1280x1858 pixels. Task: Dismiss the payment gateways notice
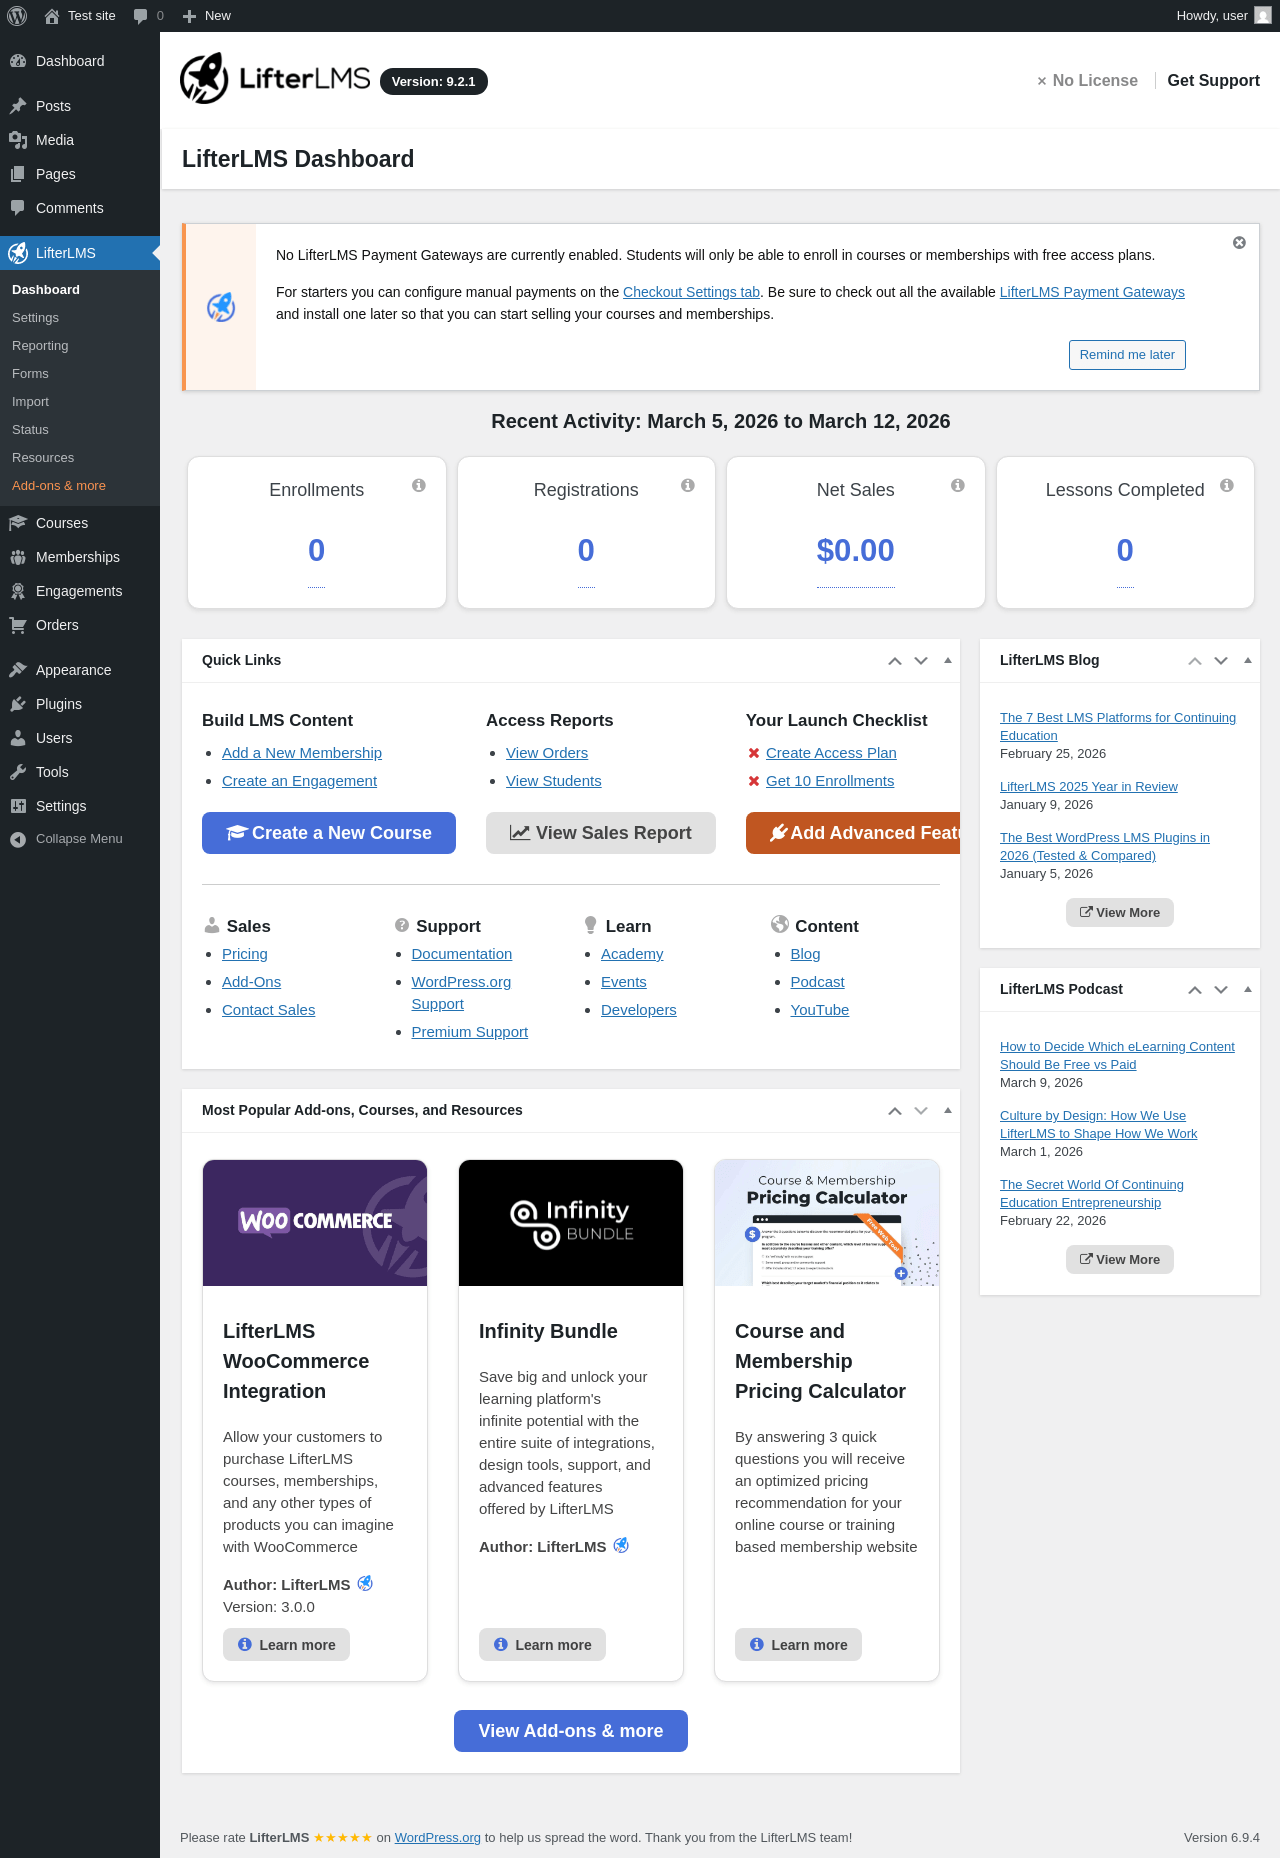click(x=1239, y=243)
